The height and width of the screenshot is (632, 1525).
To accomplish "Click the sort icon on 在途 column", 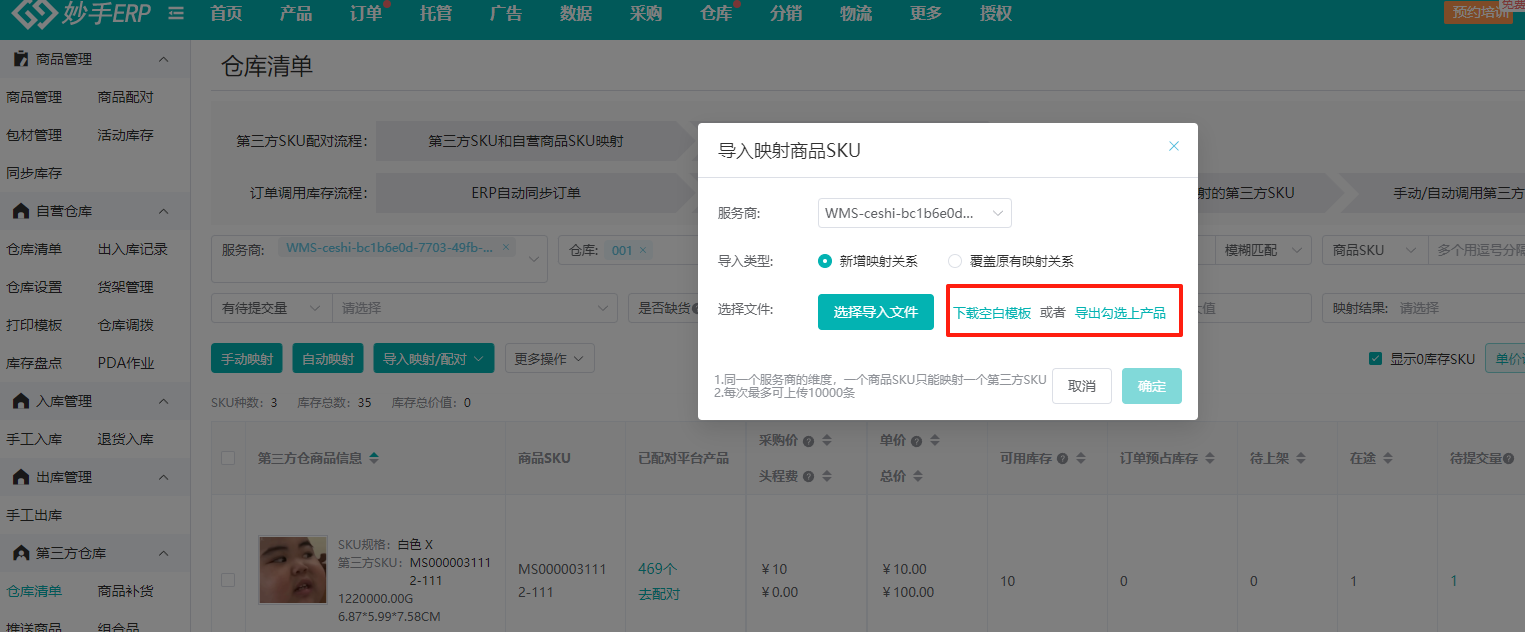I will (x=1384, y=458).
